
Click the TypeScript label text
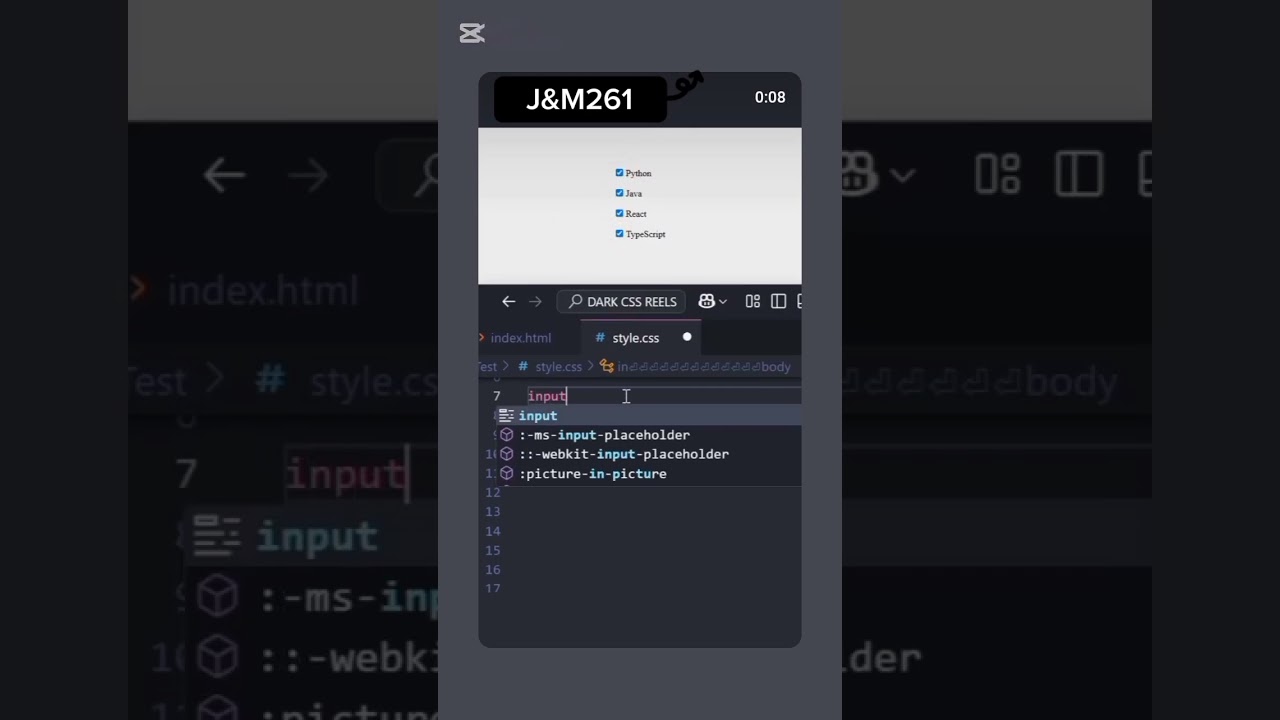coord(645,234)
